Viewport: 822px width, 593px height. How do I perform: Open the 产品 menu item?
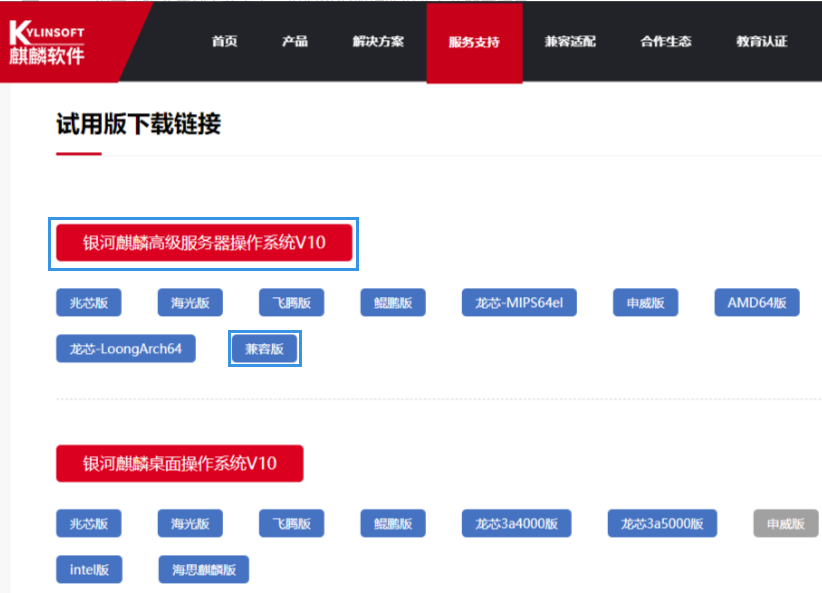[x=295, y=41]
